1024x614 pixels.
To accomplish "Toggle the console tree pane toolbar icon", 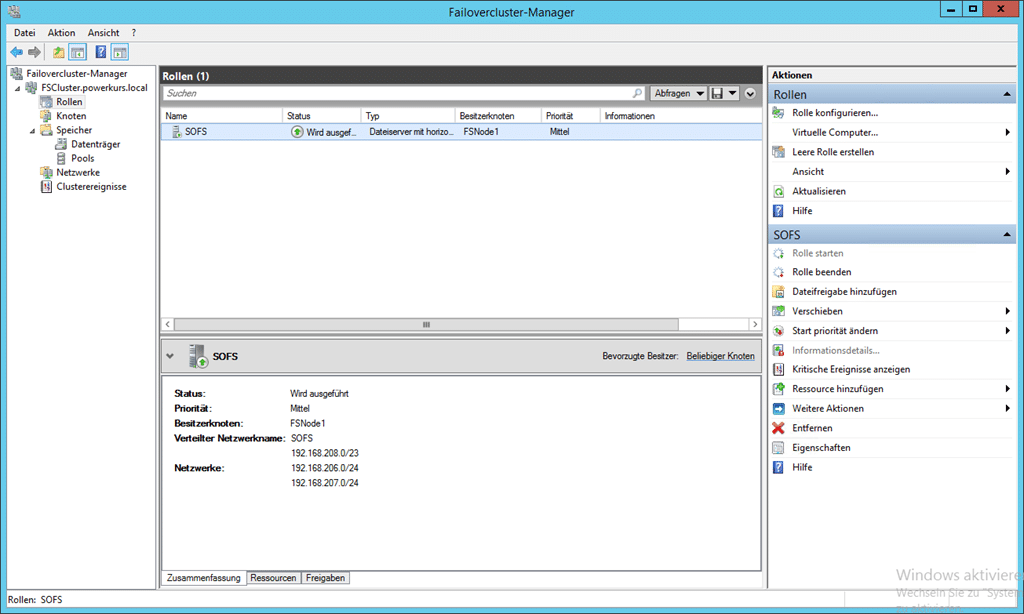I will pos(78,52).
